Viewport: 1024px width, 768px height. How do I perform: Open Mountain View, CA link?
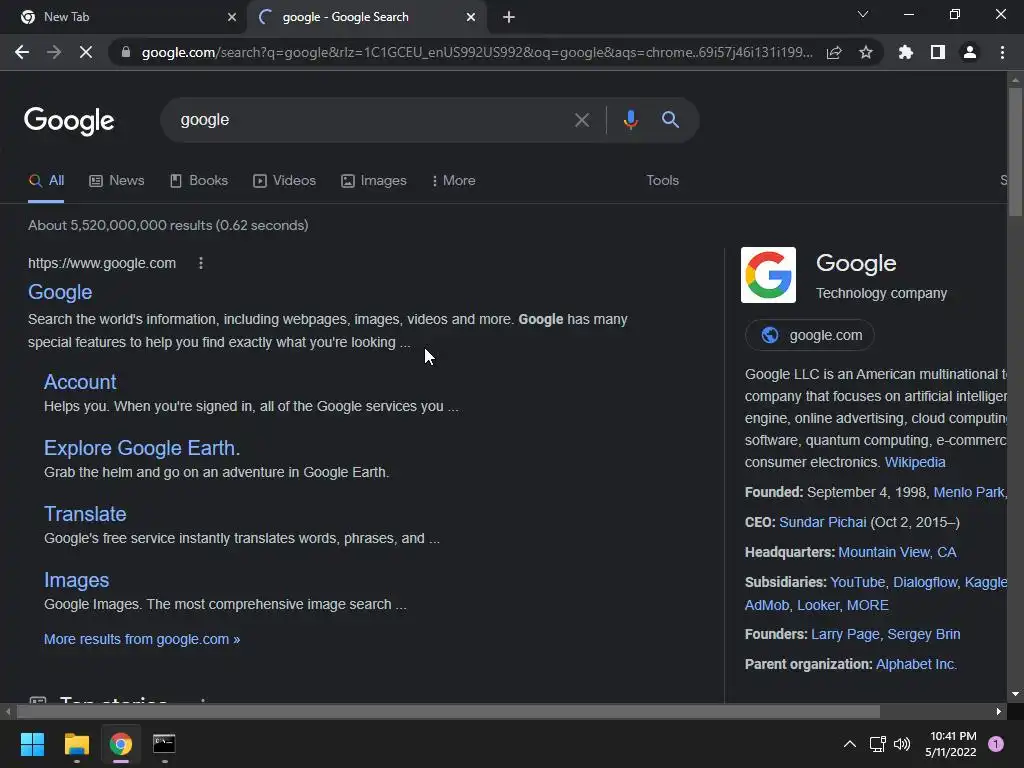[x=897, y=552]
